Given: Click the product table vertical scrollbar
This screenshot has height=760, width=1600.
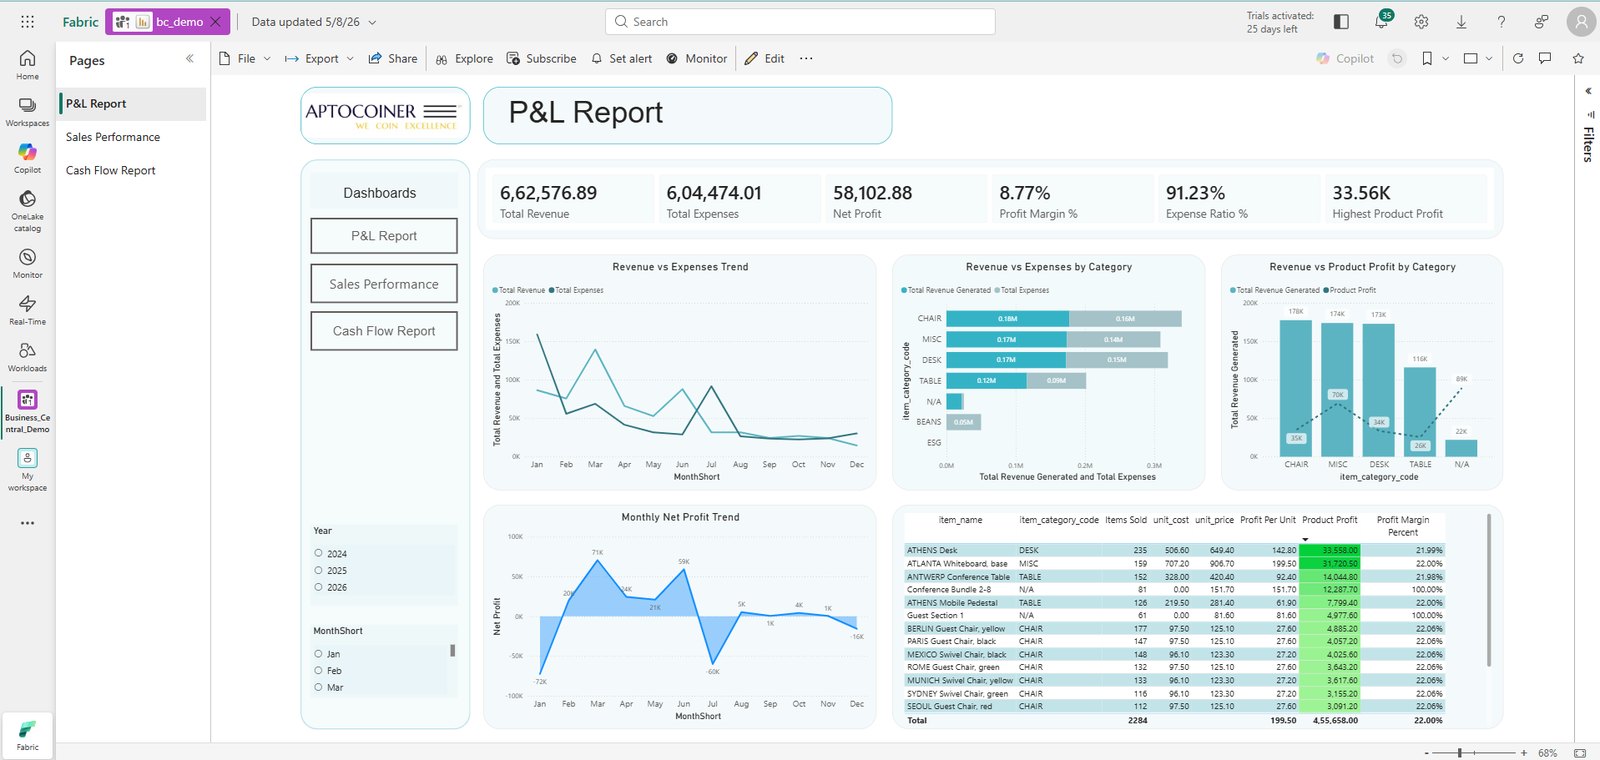Looking at the screenshot, I should pos(1489,590).
